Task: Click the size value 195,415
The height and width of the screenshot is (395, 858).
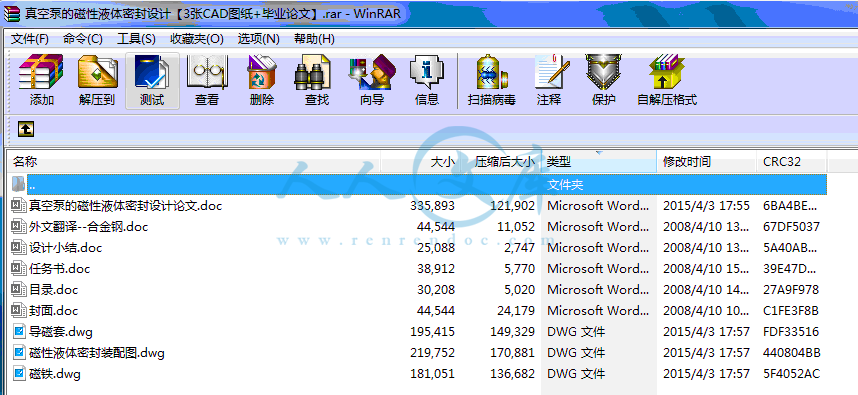Action: point(432,332)
